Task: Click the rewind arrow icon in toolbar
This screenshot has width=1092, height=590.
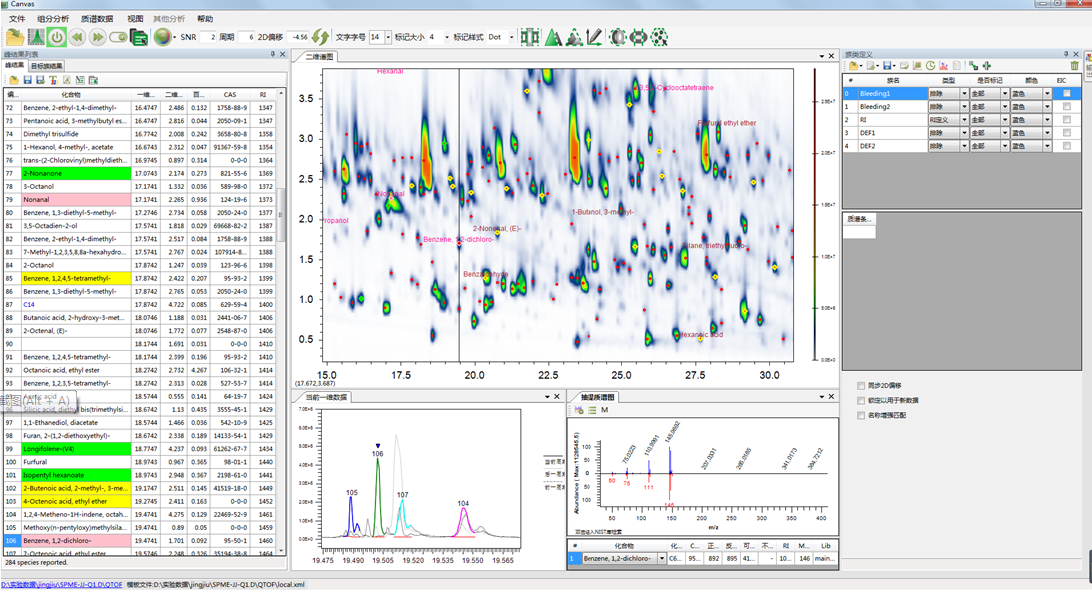Action: tap(77, 37)
